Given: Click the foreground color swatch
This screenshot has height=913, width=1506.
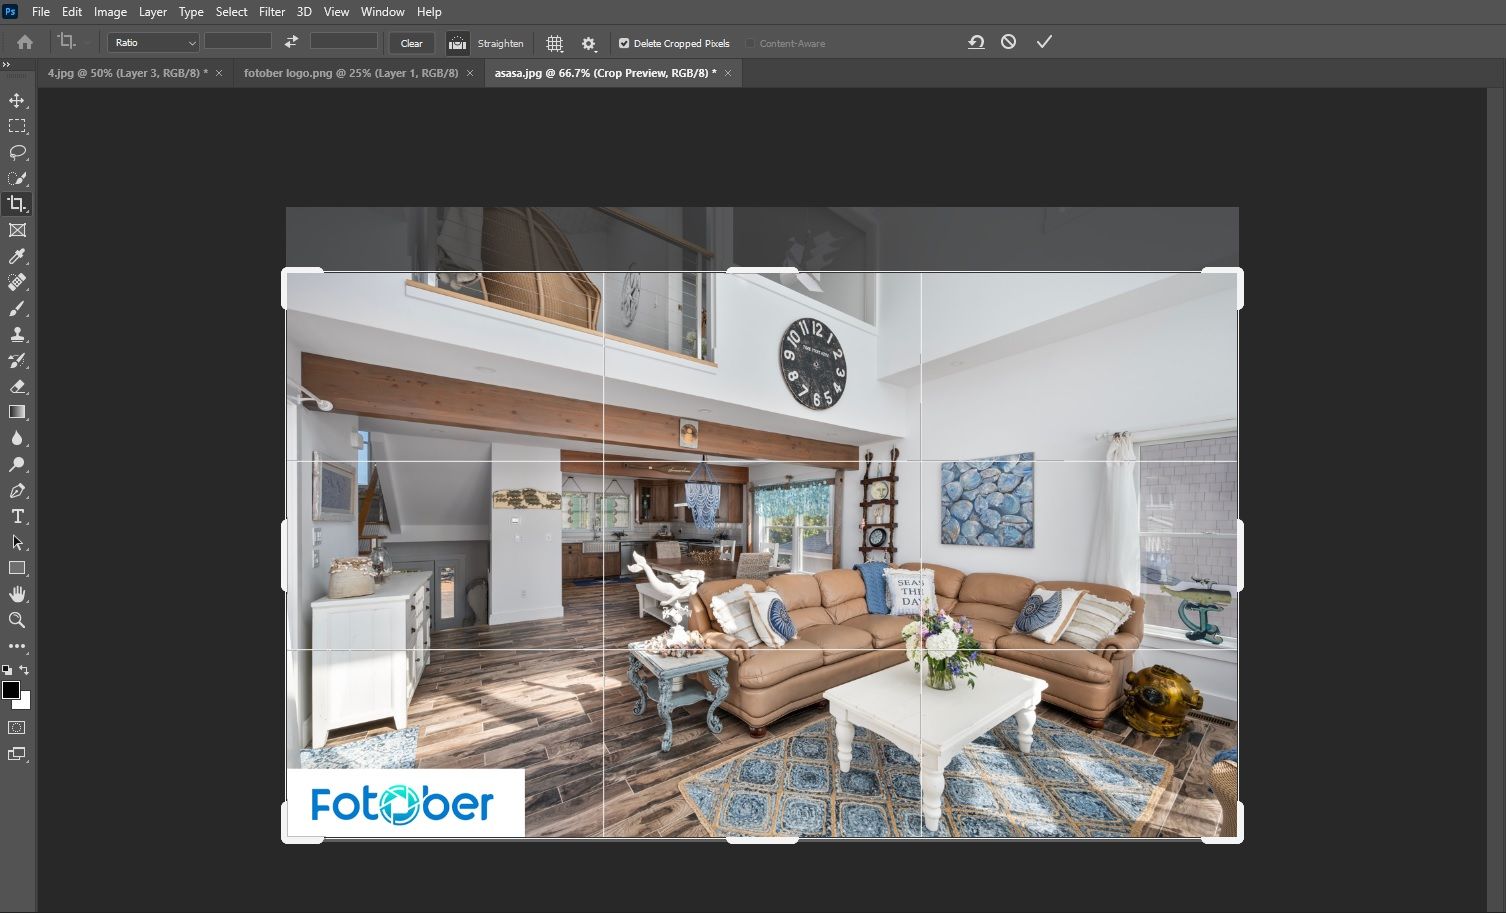Looking at the screenshot, I should click(11, 690).
